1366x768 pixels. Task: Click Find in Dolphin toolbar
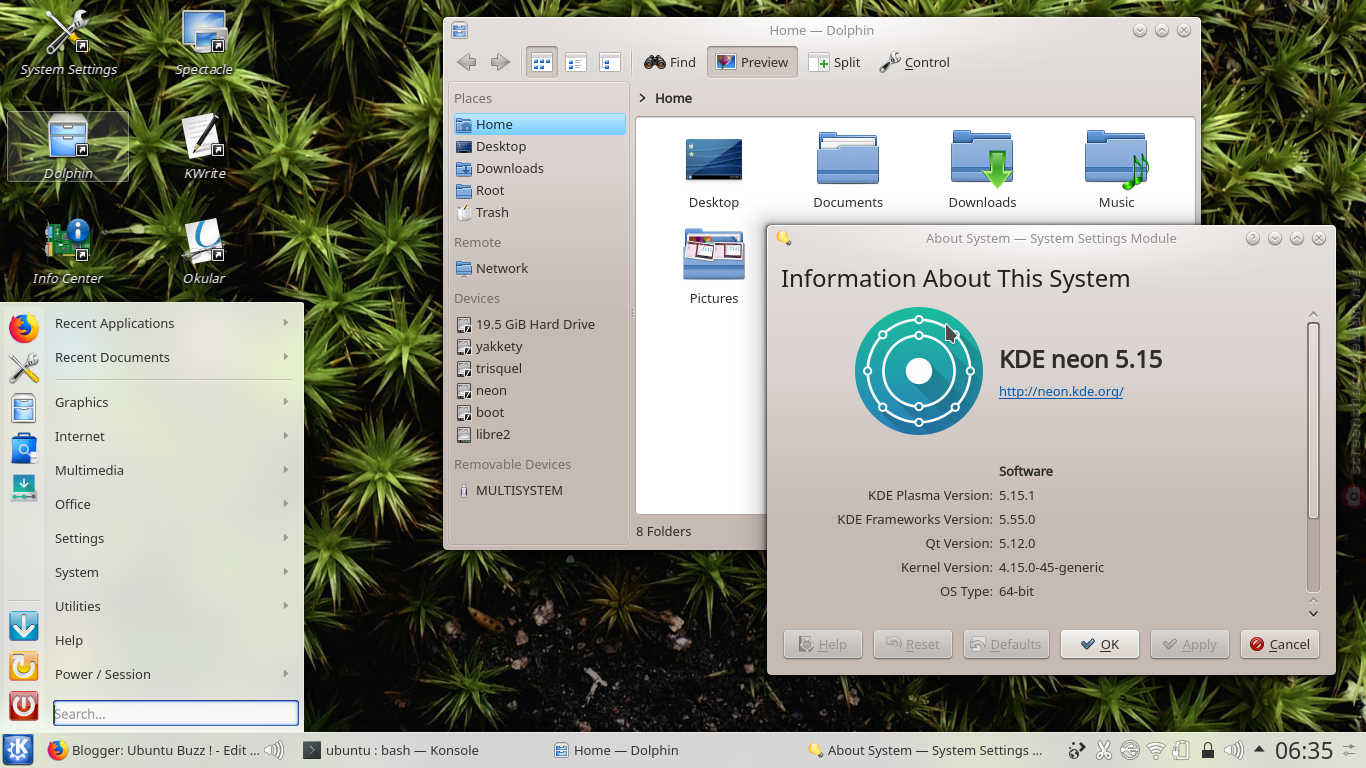pos(669,62)
